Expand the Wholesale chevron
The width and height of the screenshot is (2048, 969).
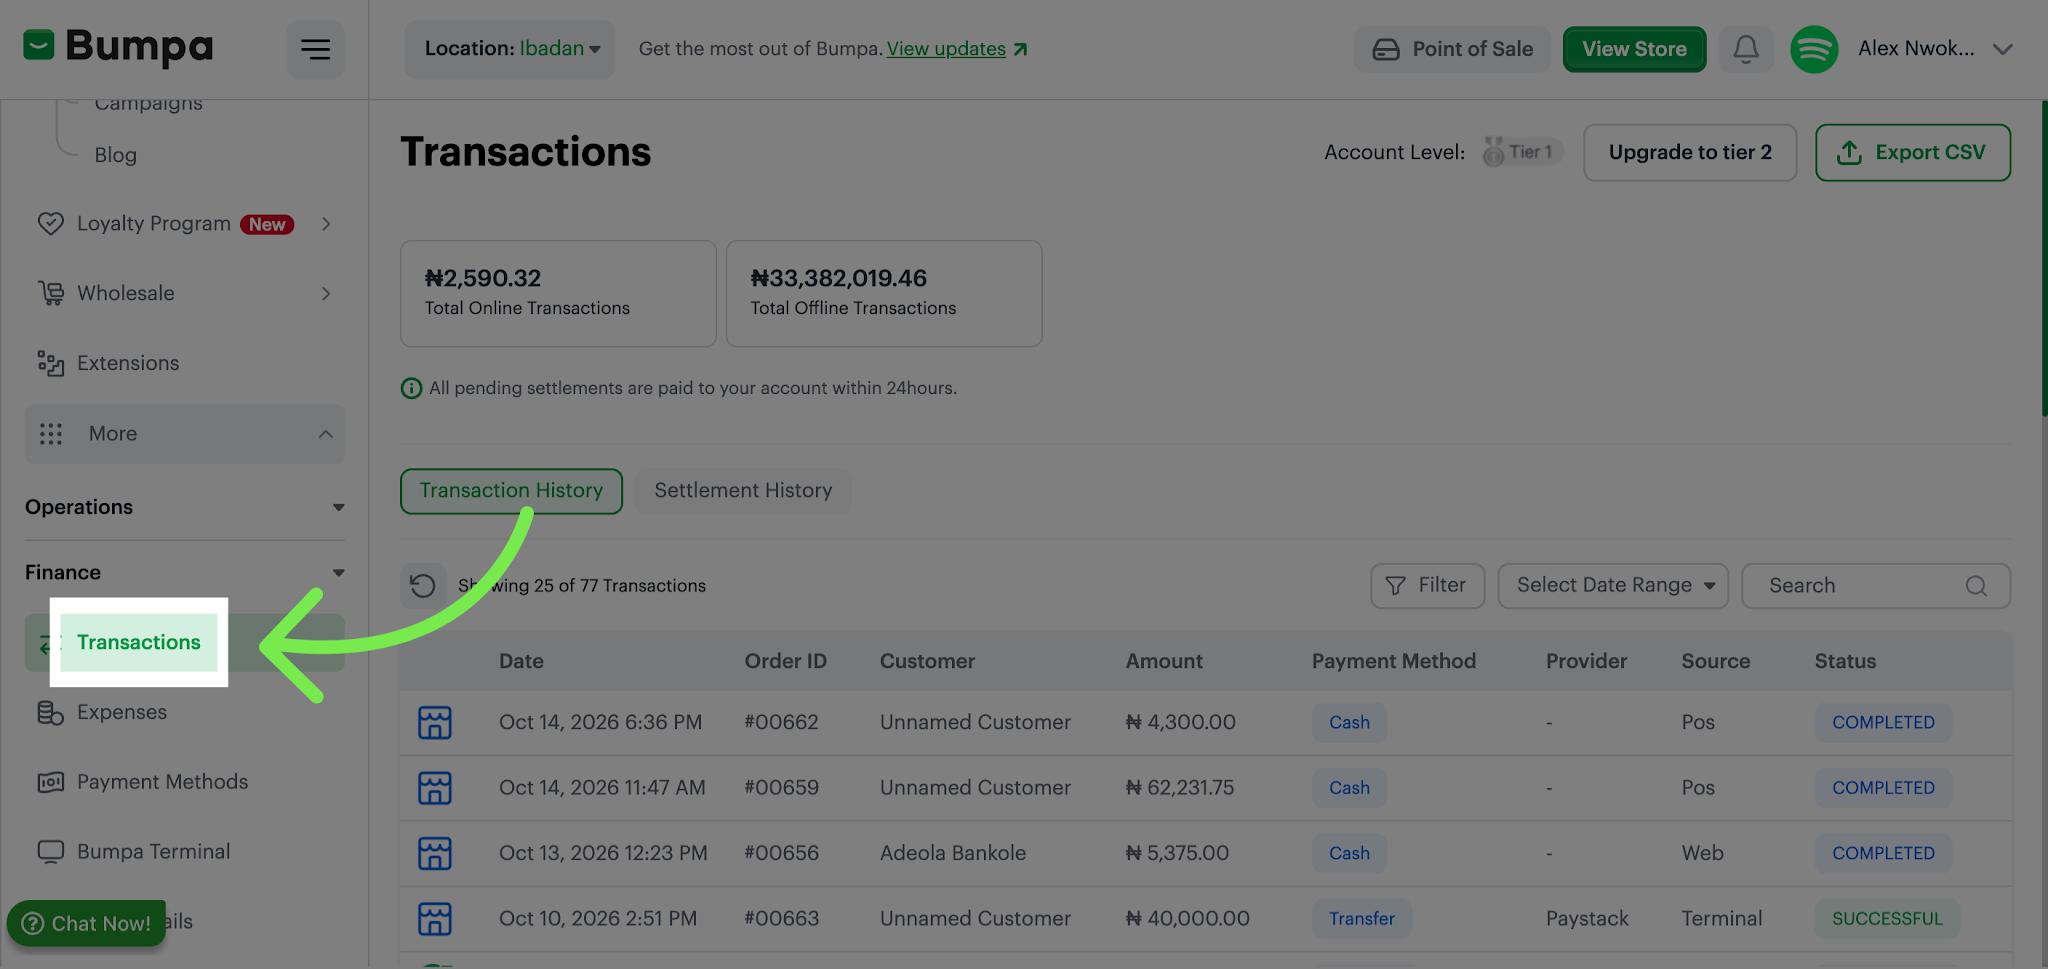[x=326, y=293]
